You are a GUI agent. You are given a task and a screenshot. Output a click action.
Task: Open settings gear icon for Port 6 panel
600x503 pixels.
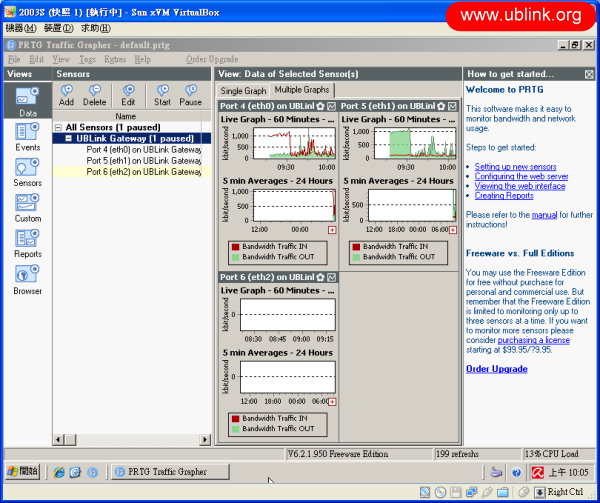point(320,277)
